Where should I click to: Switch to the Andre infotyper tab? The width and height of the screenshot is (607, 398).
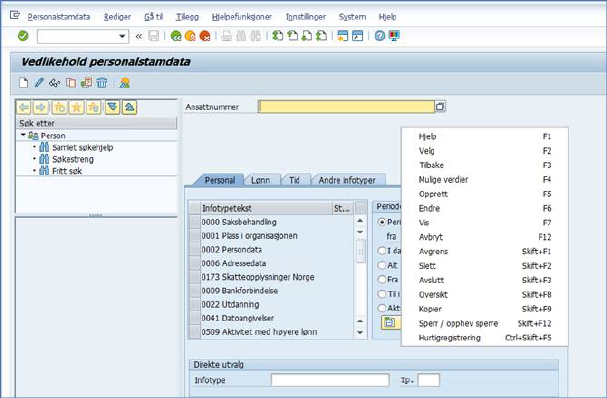tap(347, 180)
